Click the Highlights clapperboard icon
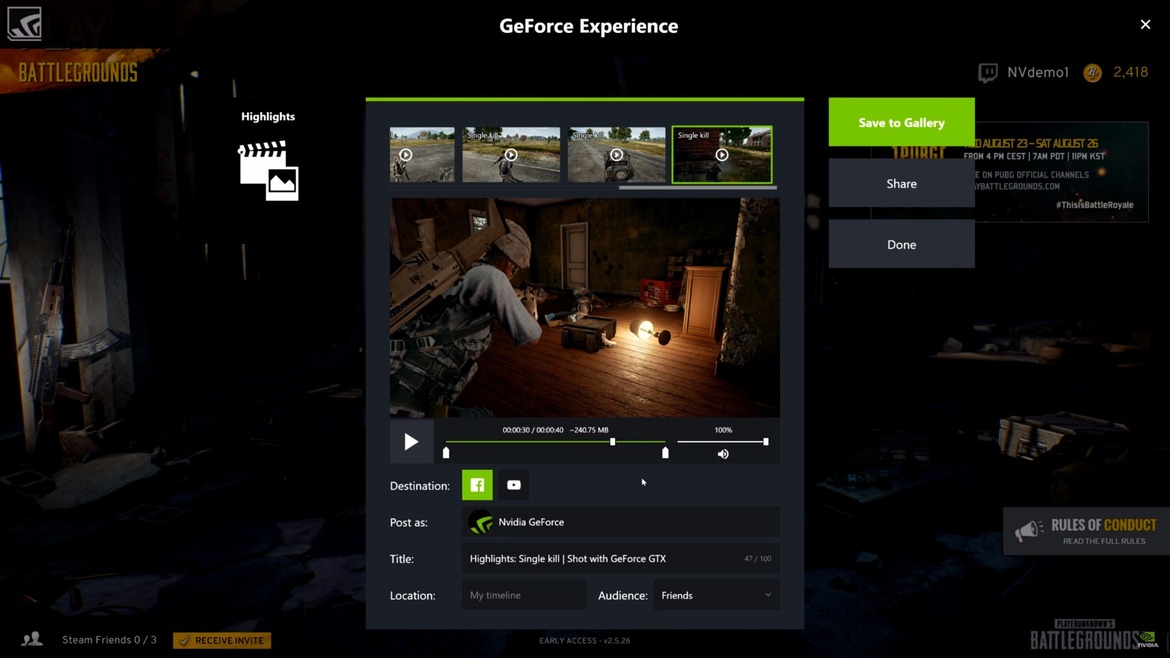This screenshot has width=1170, height=658. pos(269,171)
